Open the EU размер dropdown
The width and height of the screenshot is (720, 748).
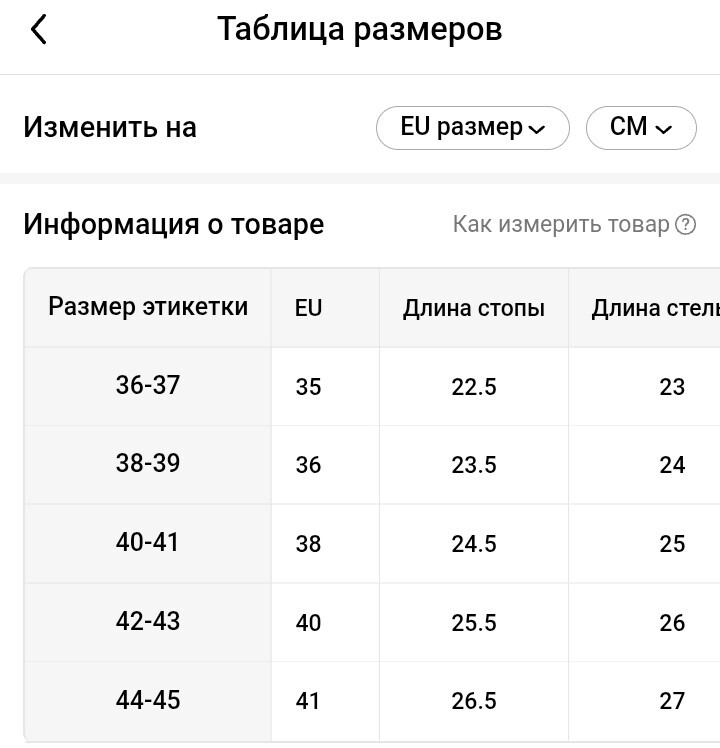[x=472, y=128]
